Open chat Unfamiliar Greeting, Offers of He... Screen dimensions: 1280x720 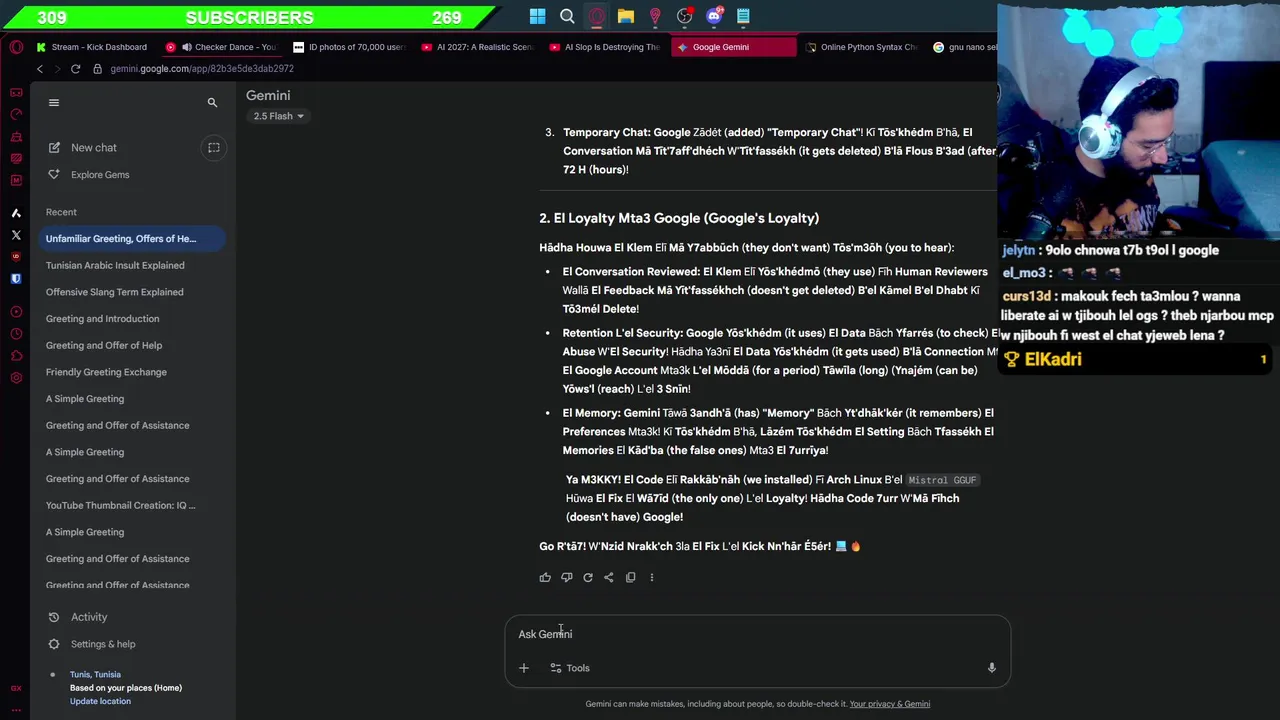(x=132, y=238)
